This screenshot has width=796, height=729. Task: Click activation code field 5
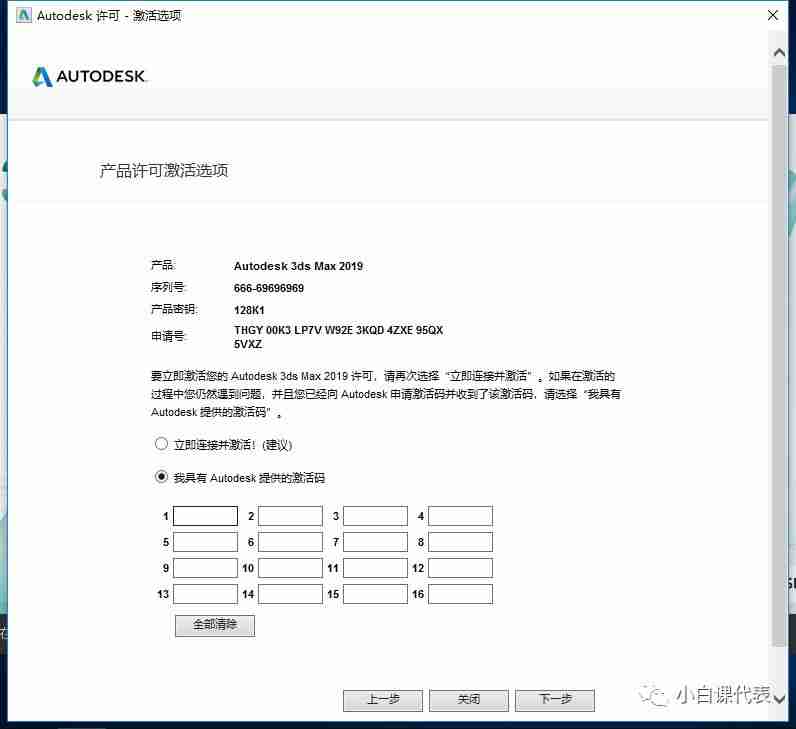(x=205, y=542)
